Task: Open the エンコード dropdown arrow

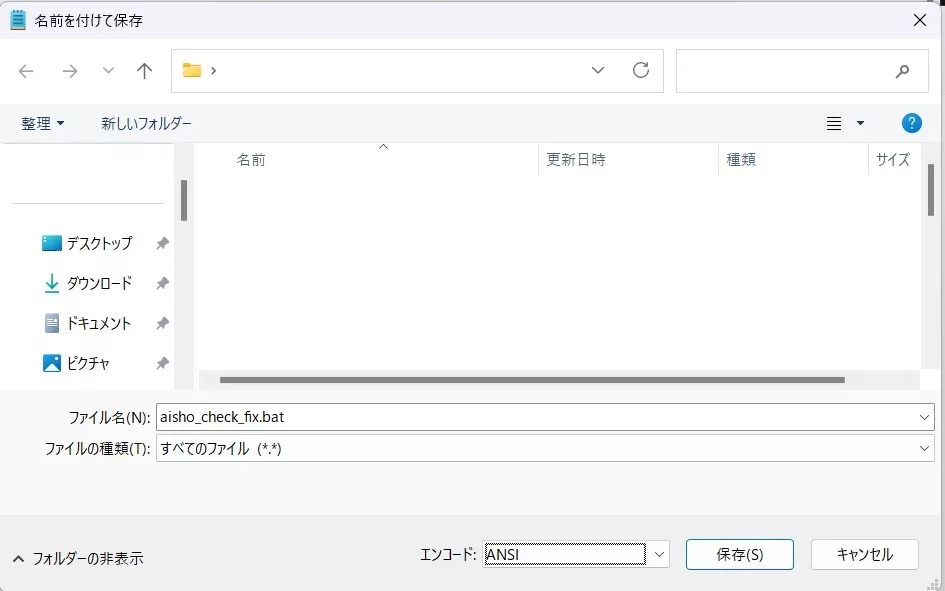Action: click(659, 554)
